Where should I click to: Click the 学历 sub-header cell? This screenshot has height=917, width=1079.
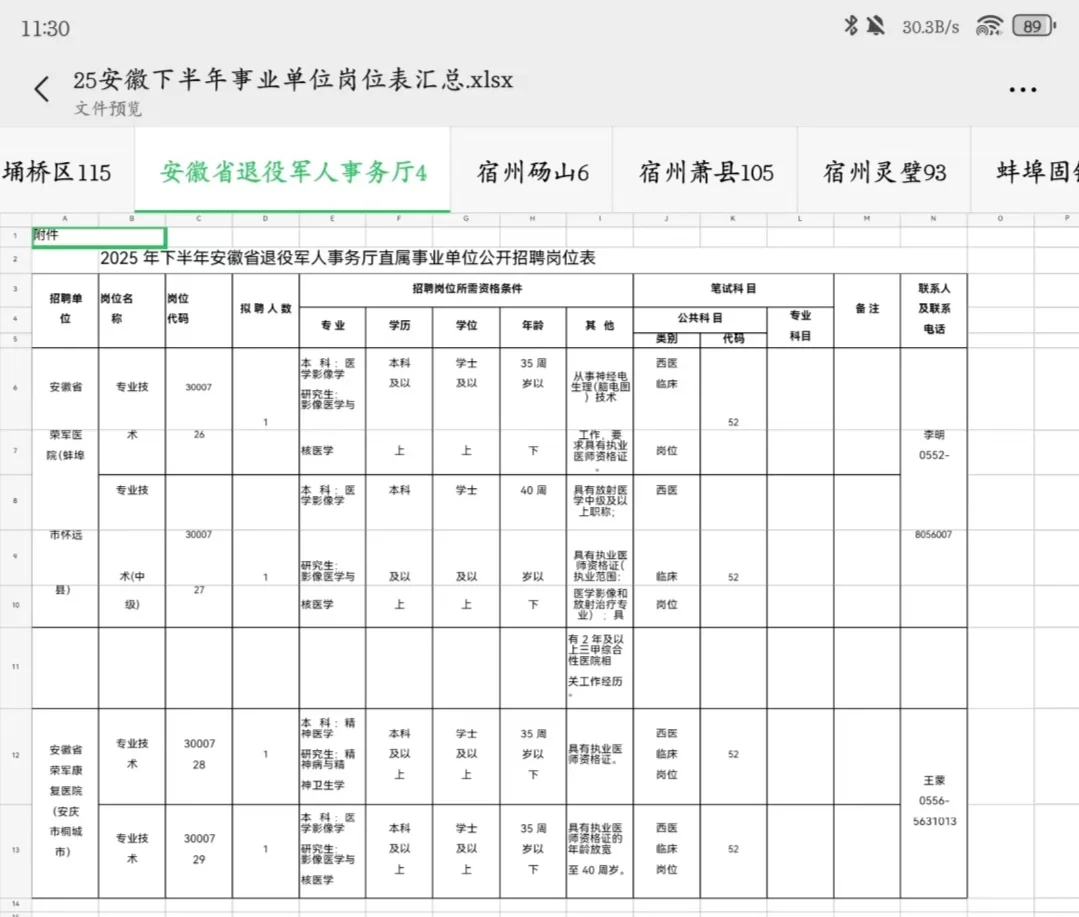point(399,327)
